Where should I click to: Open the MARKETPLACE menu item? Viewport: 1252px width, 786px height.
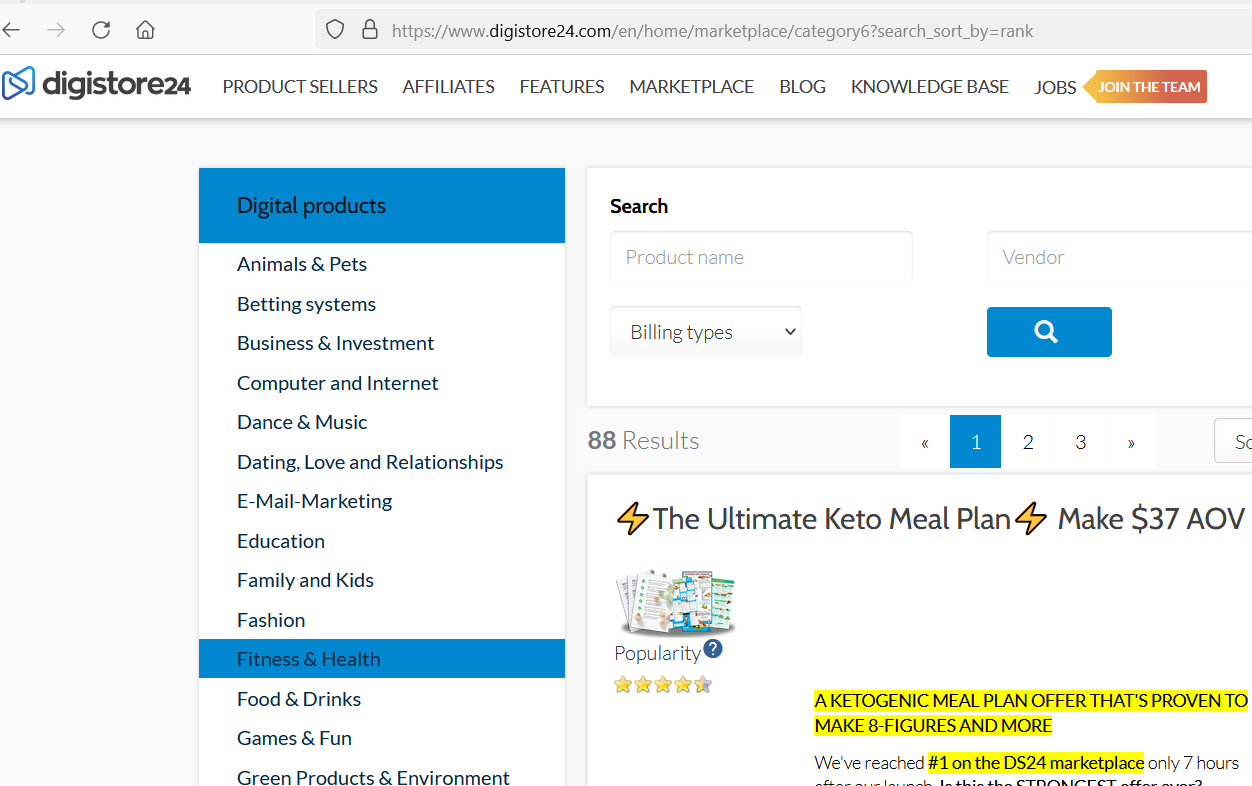692,87
